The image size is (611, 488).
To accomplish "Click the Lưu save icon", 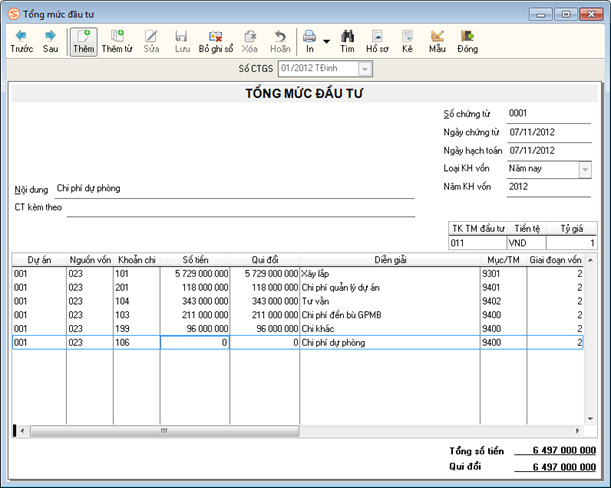I will (182, 42).
